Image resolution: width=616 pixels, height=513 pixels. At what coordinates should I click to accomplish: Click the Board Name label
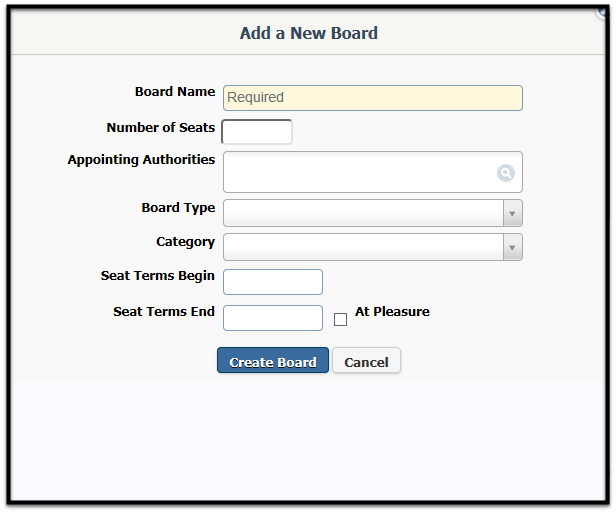pos(175,92)
